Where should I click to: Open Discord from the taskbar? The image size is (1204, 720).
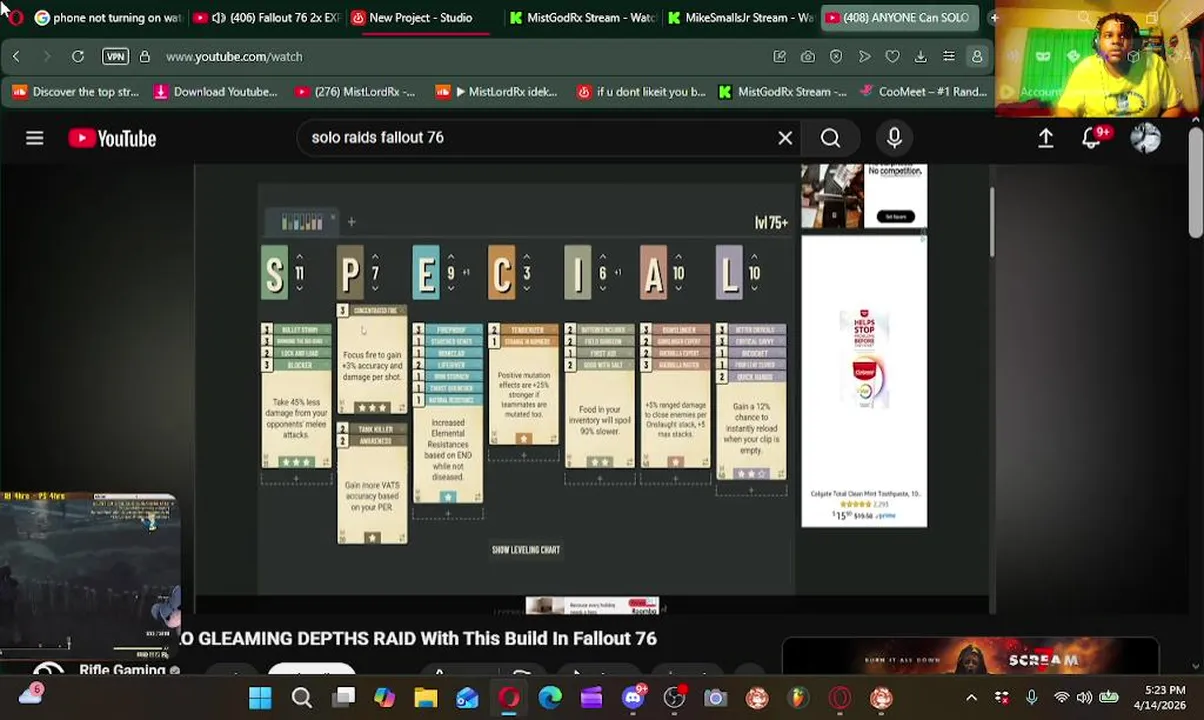tap(633, 697)
